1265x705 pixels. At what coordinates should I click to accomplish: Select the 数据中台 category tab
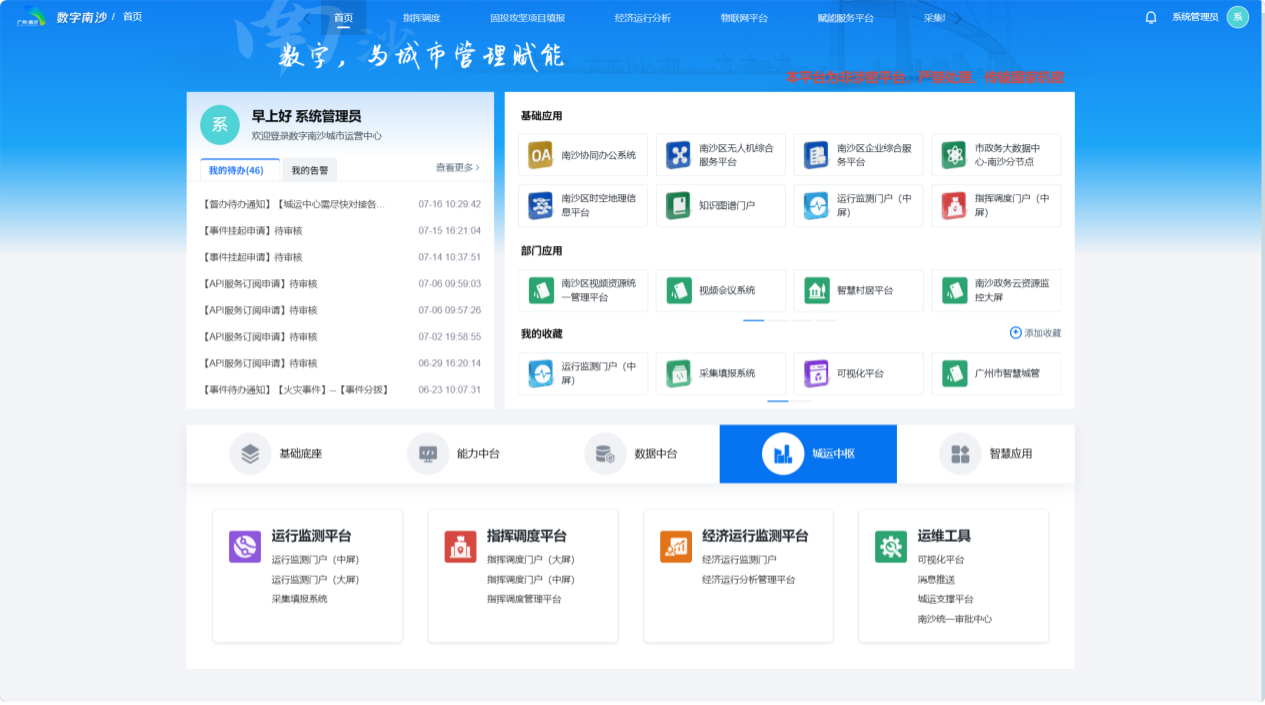click(x=631, y=454)
